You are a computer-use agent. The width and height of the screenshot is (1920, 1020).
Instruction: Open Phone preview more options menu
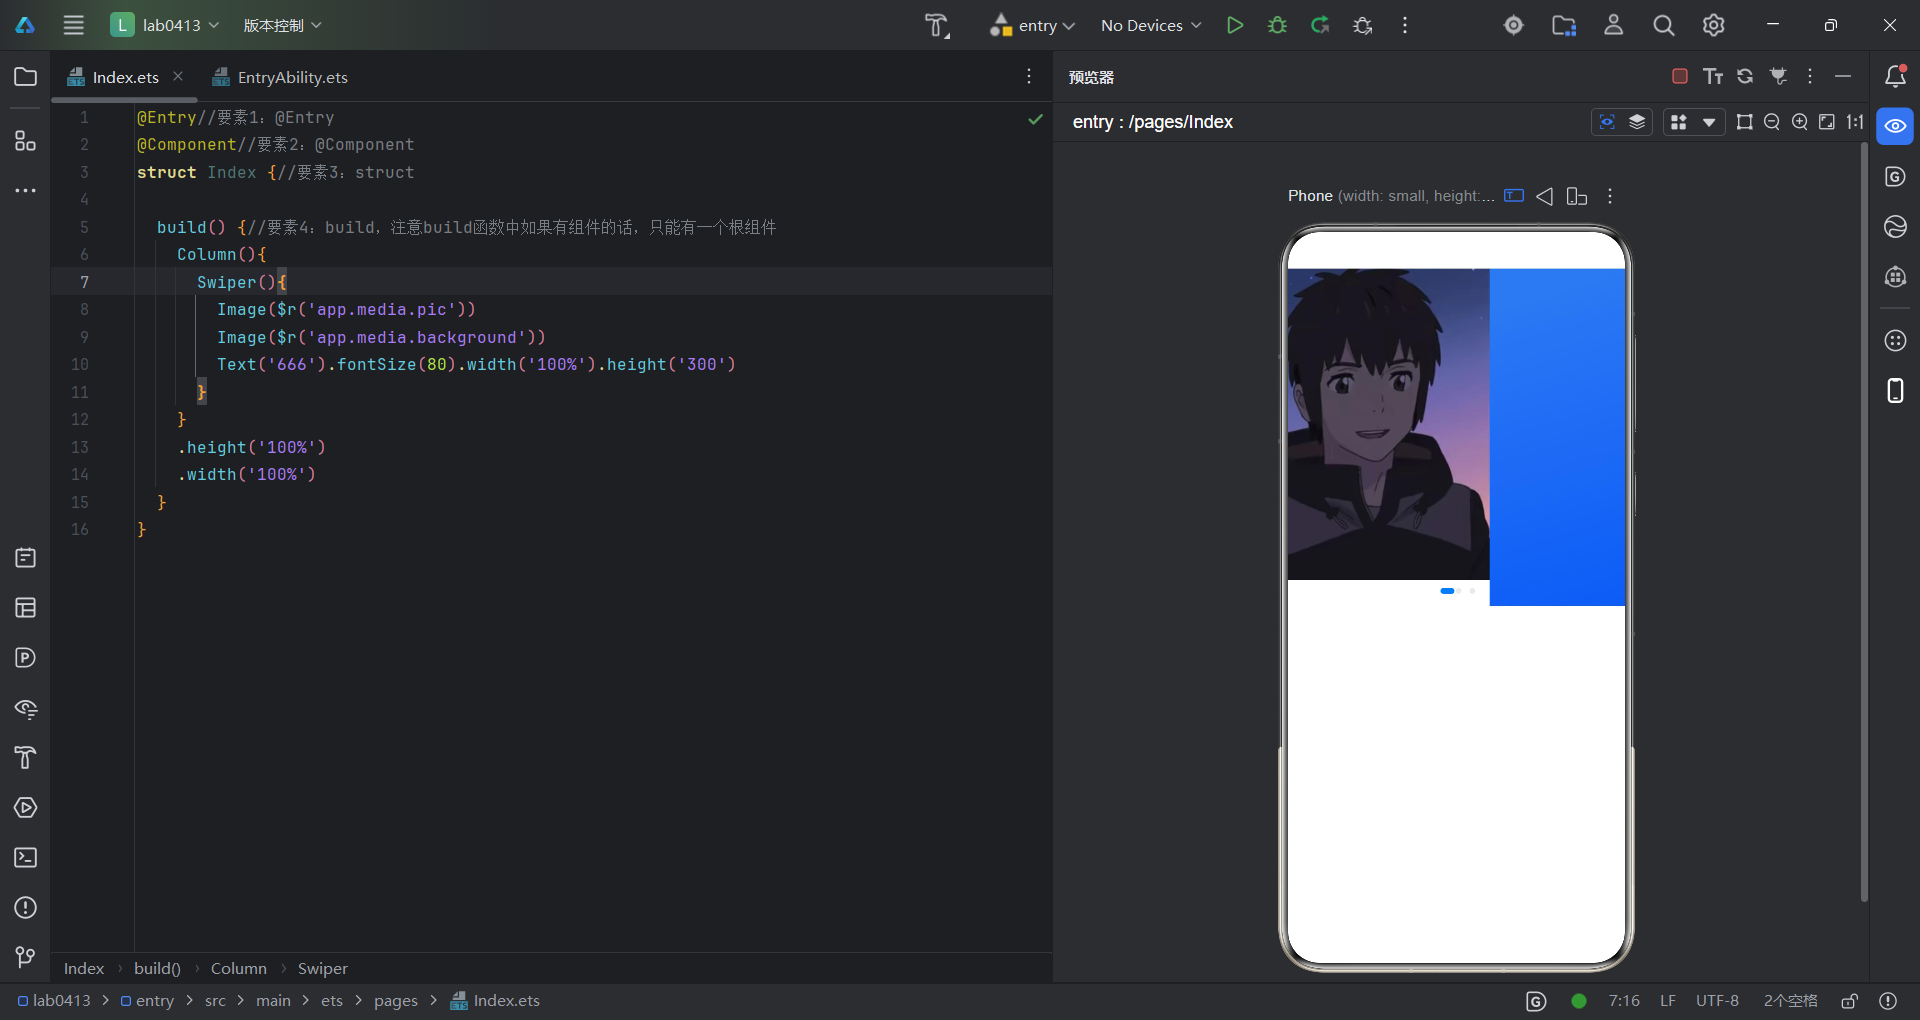1610,196
